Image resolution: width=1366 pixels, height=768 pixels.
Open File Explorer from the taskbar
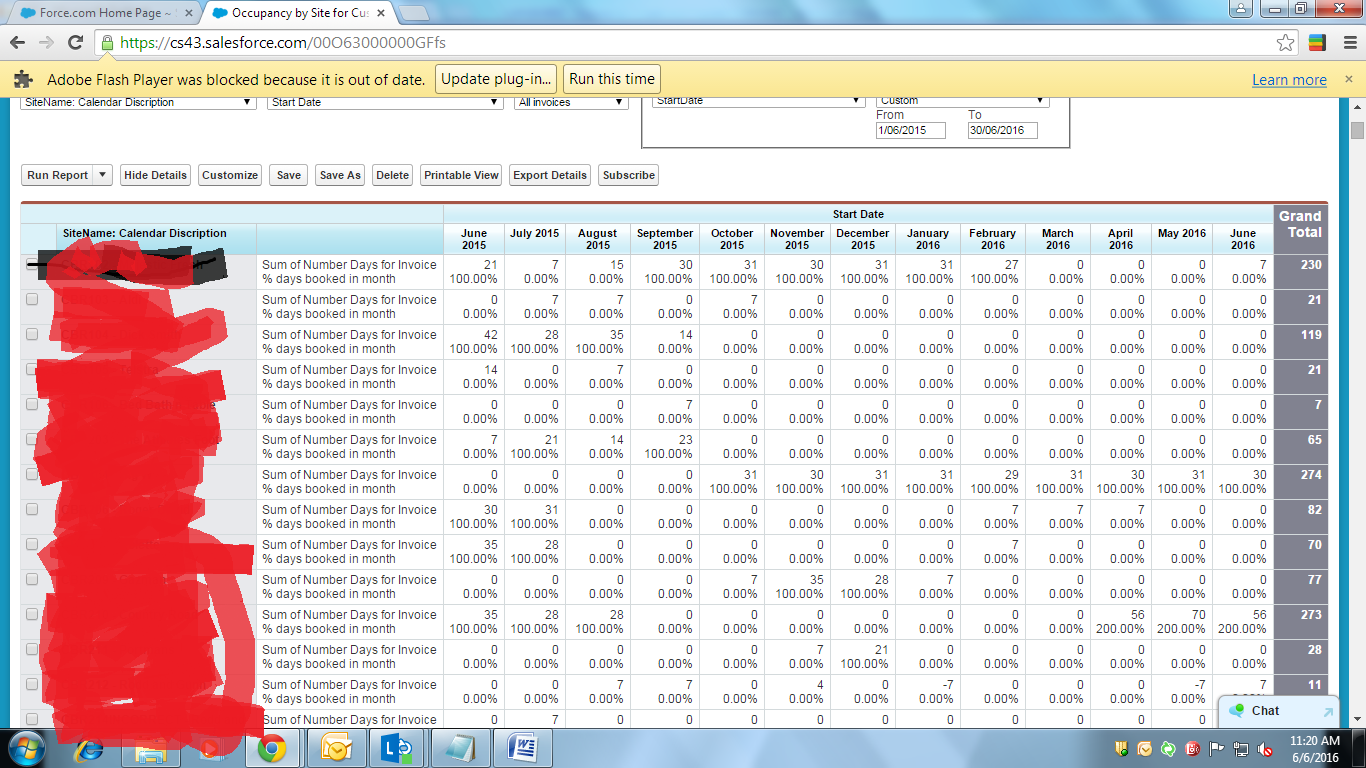point(150,748)
